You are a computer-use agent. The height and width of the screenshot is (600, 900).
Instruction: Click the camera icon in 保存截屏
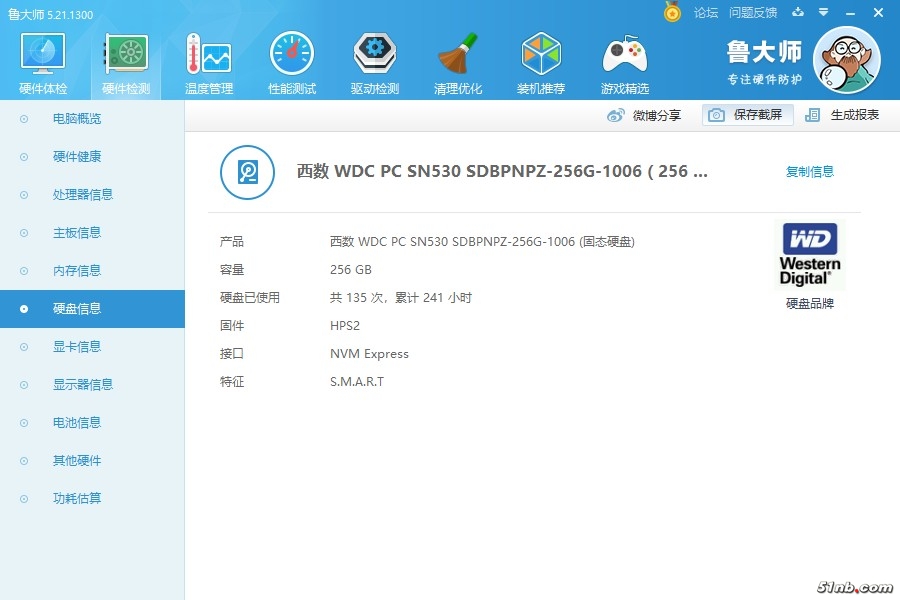pos(716,115)
